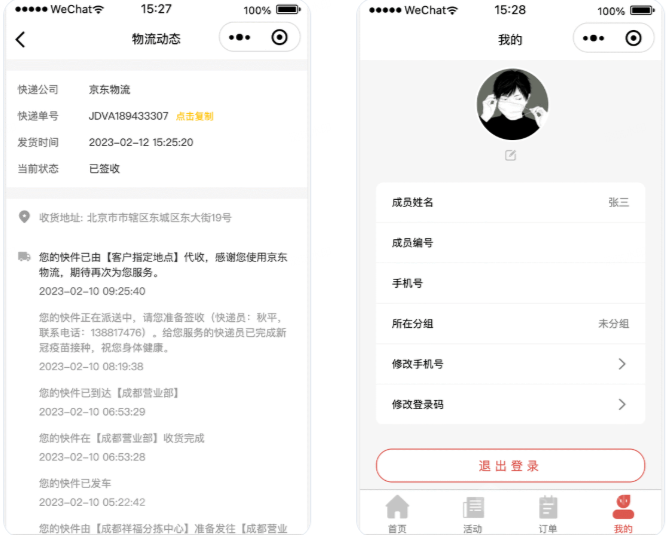The height and width of the screenshot is (535, 667).
Task: Switch to the 订单 tab
Action: click(x=548, y=513)
